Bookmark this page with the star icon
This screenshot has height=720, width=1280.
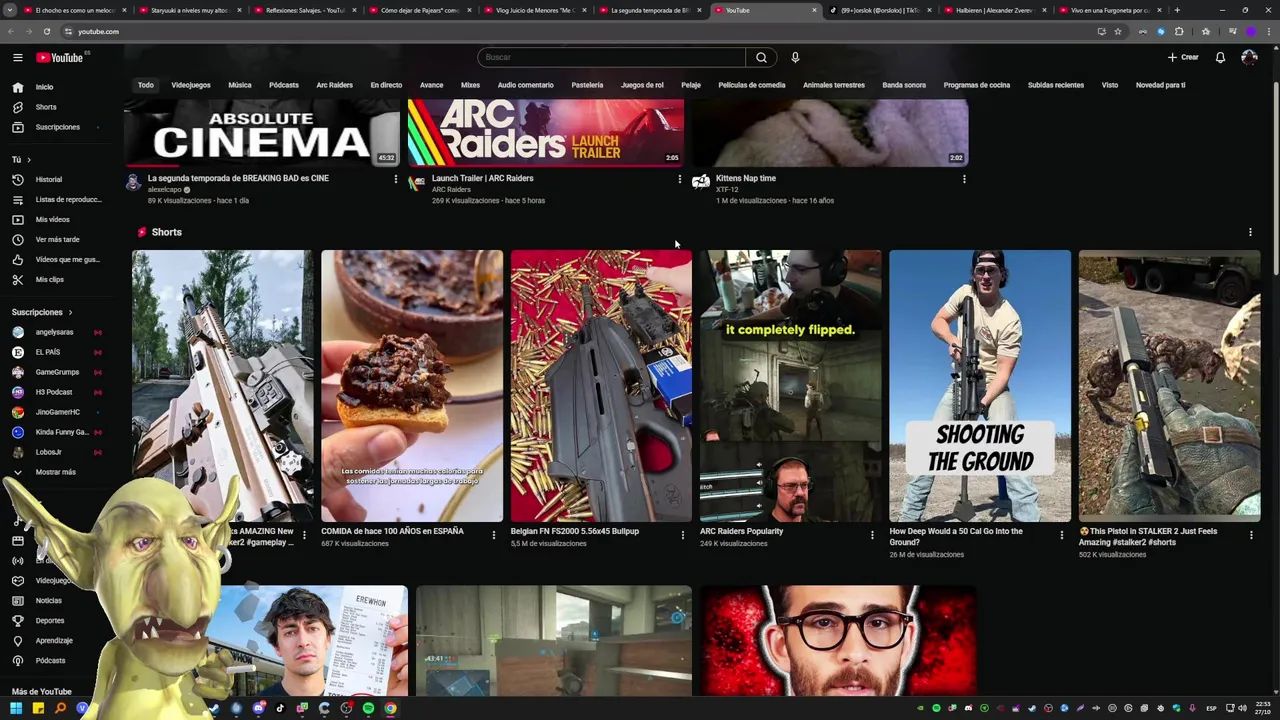[x=1118, y=31]
